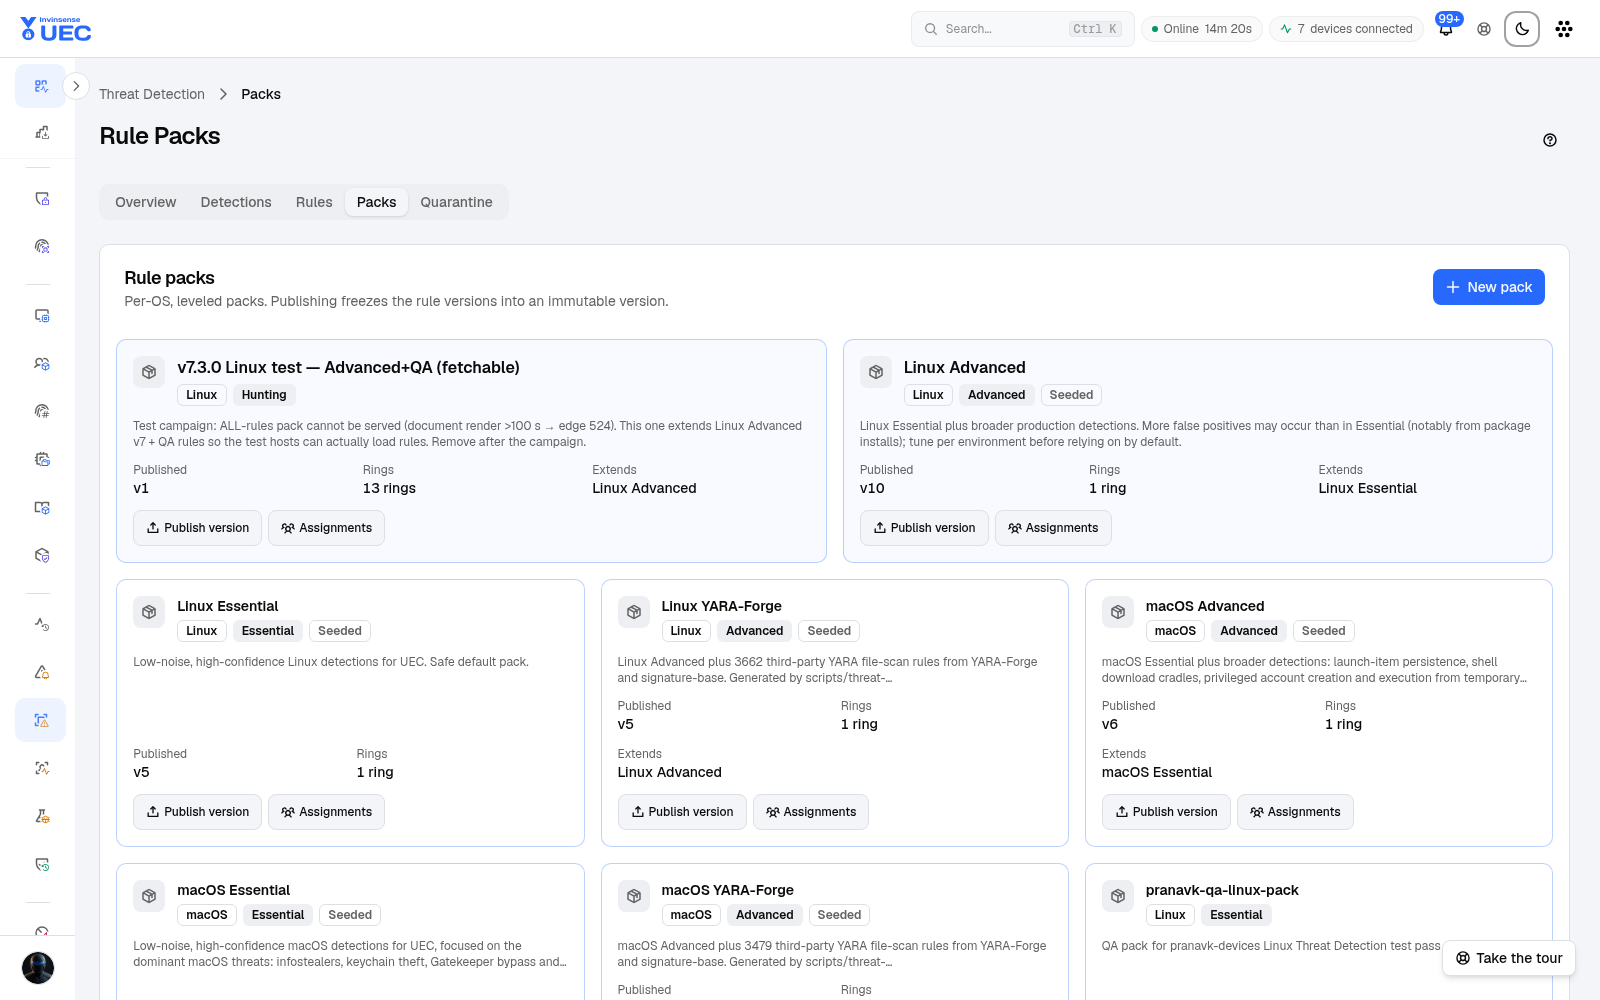The width and height of the screenshot is (1600, 1000).
Task: Open Assignments for Linux Advanced pack
Action: (1053, 528)
